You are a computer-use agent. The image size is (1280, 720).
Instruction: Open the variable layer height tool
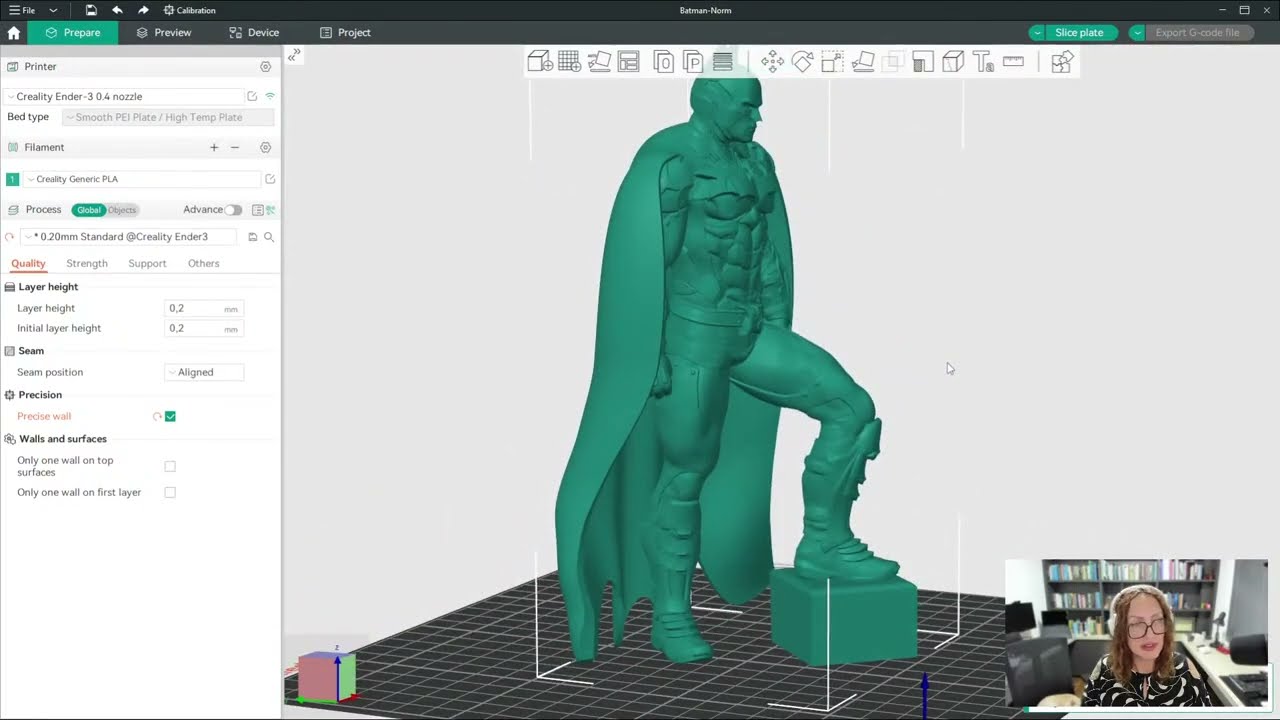coord(723,62)
